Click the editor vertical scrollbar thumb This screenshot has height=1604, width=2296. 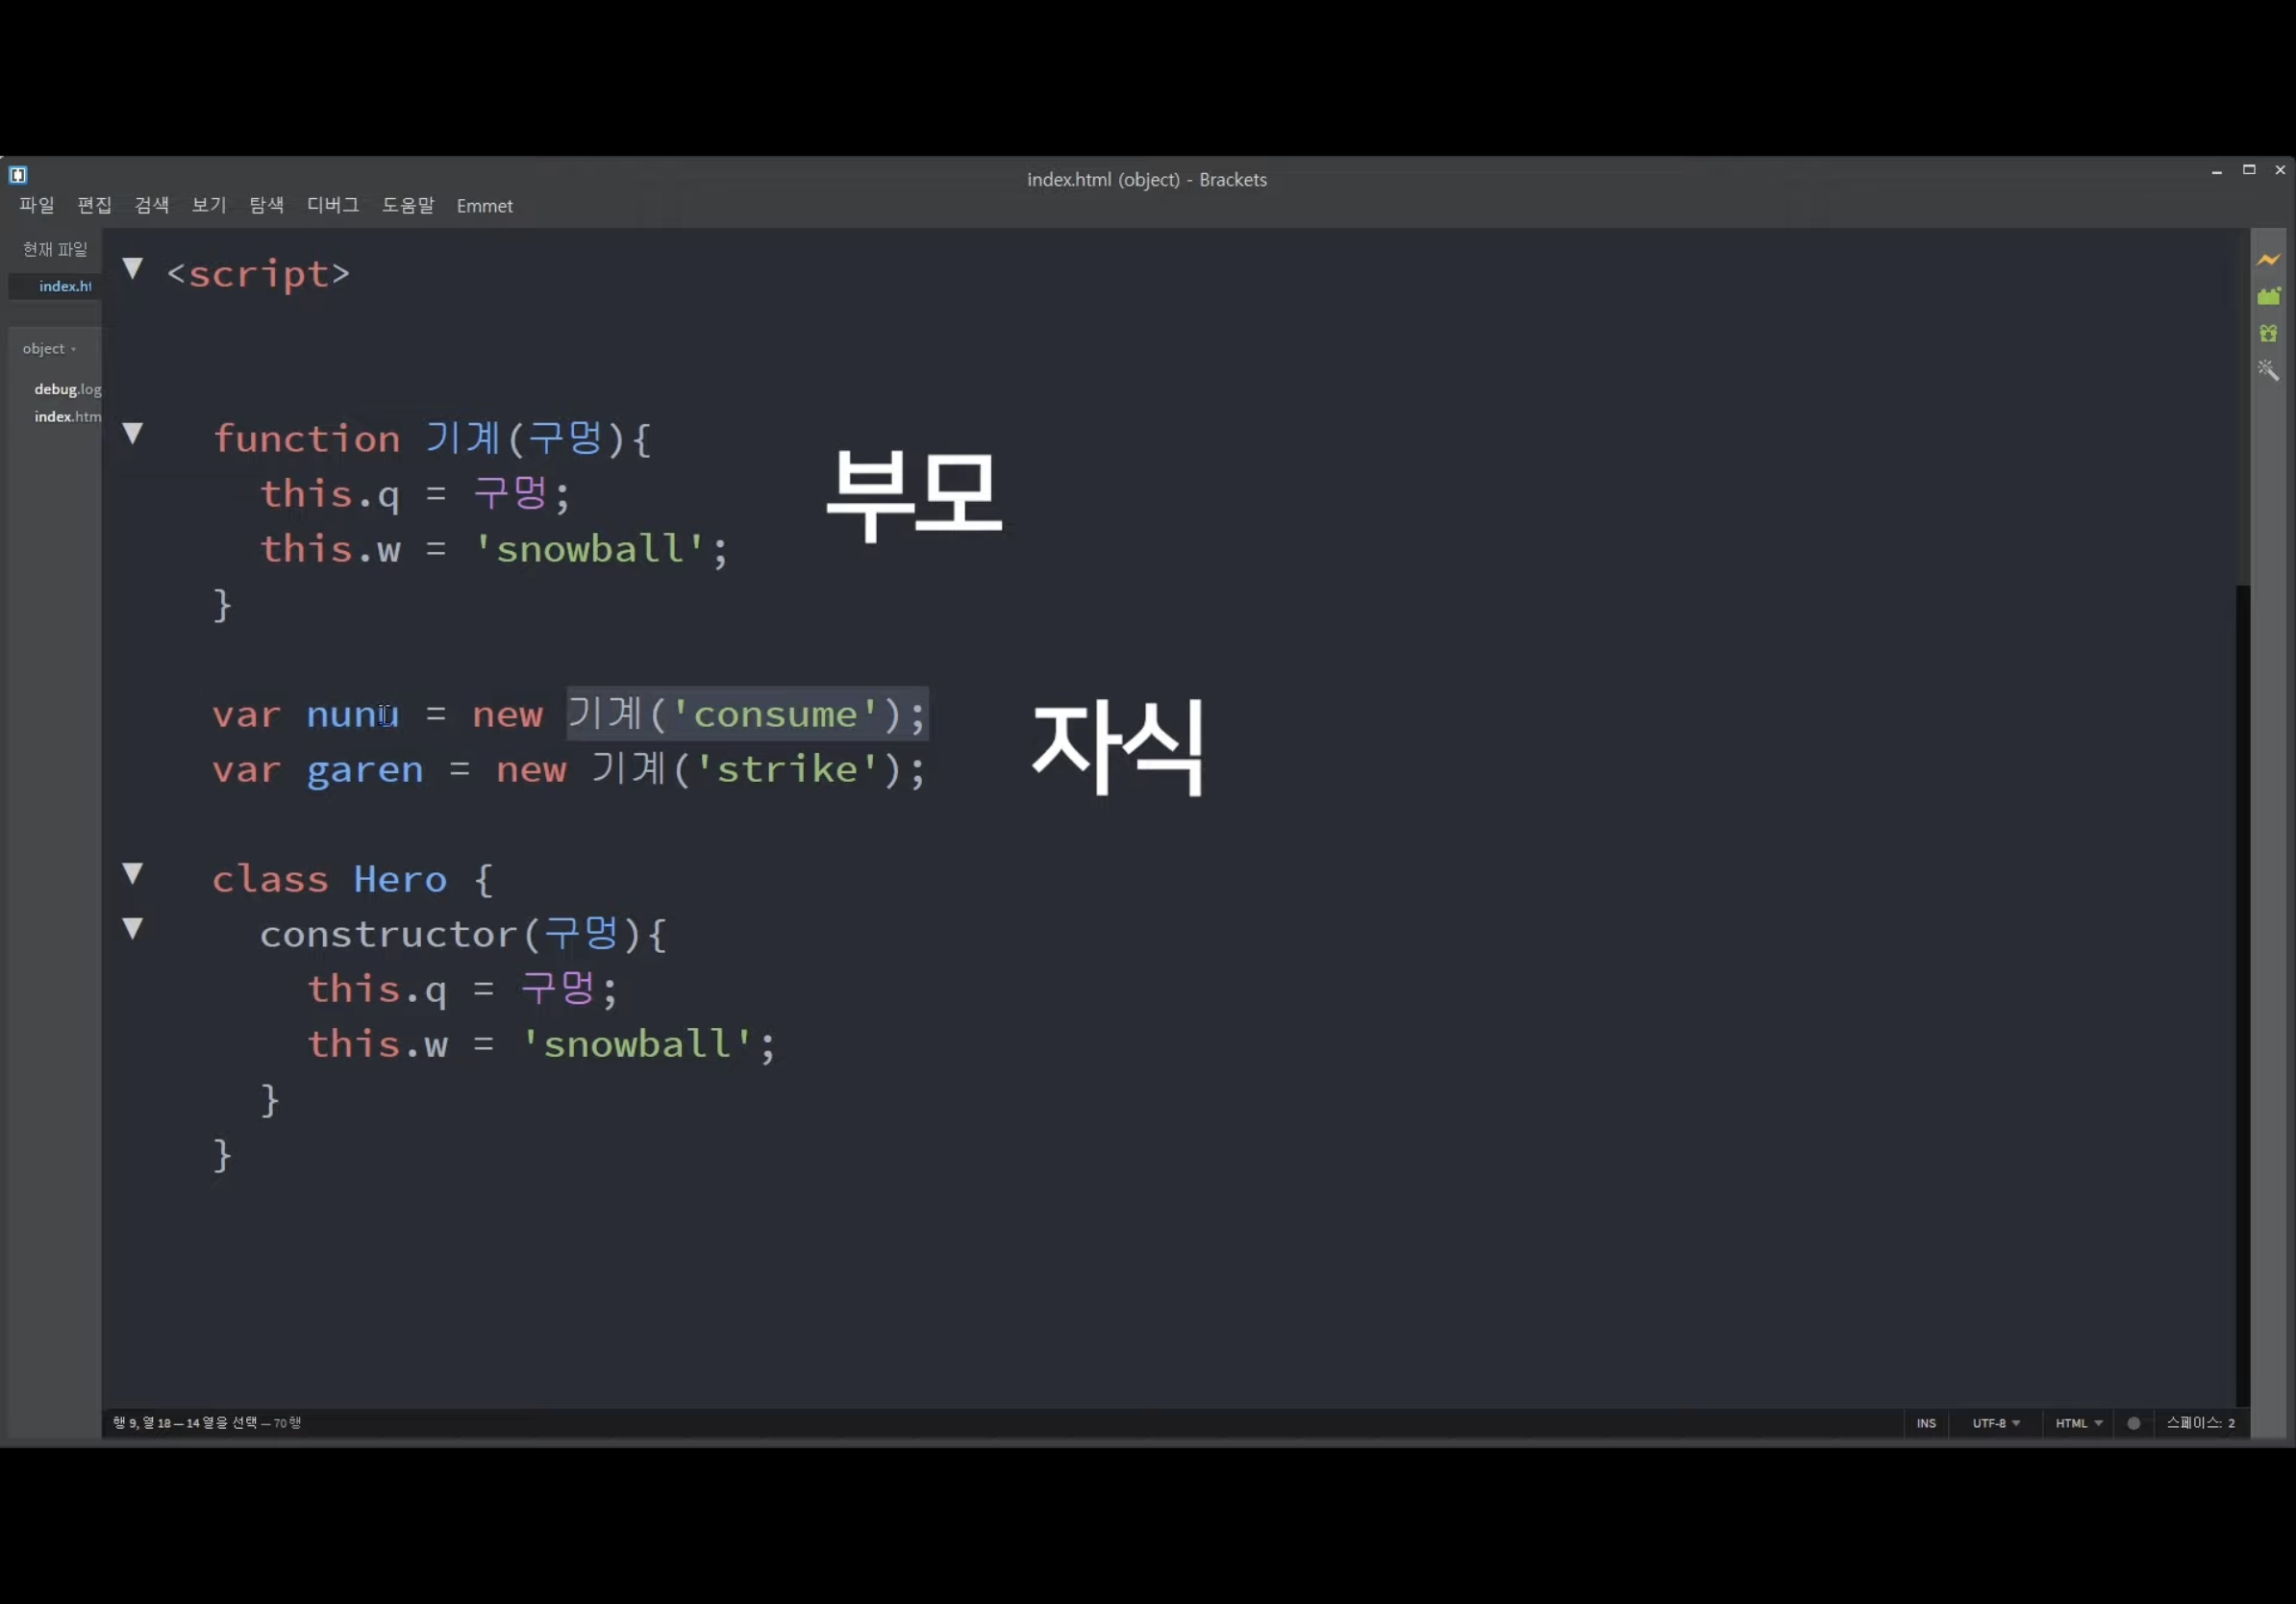(2243, 410)
